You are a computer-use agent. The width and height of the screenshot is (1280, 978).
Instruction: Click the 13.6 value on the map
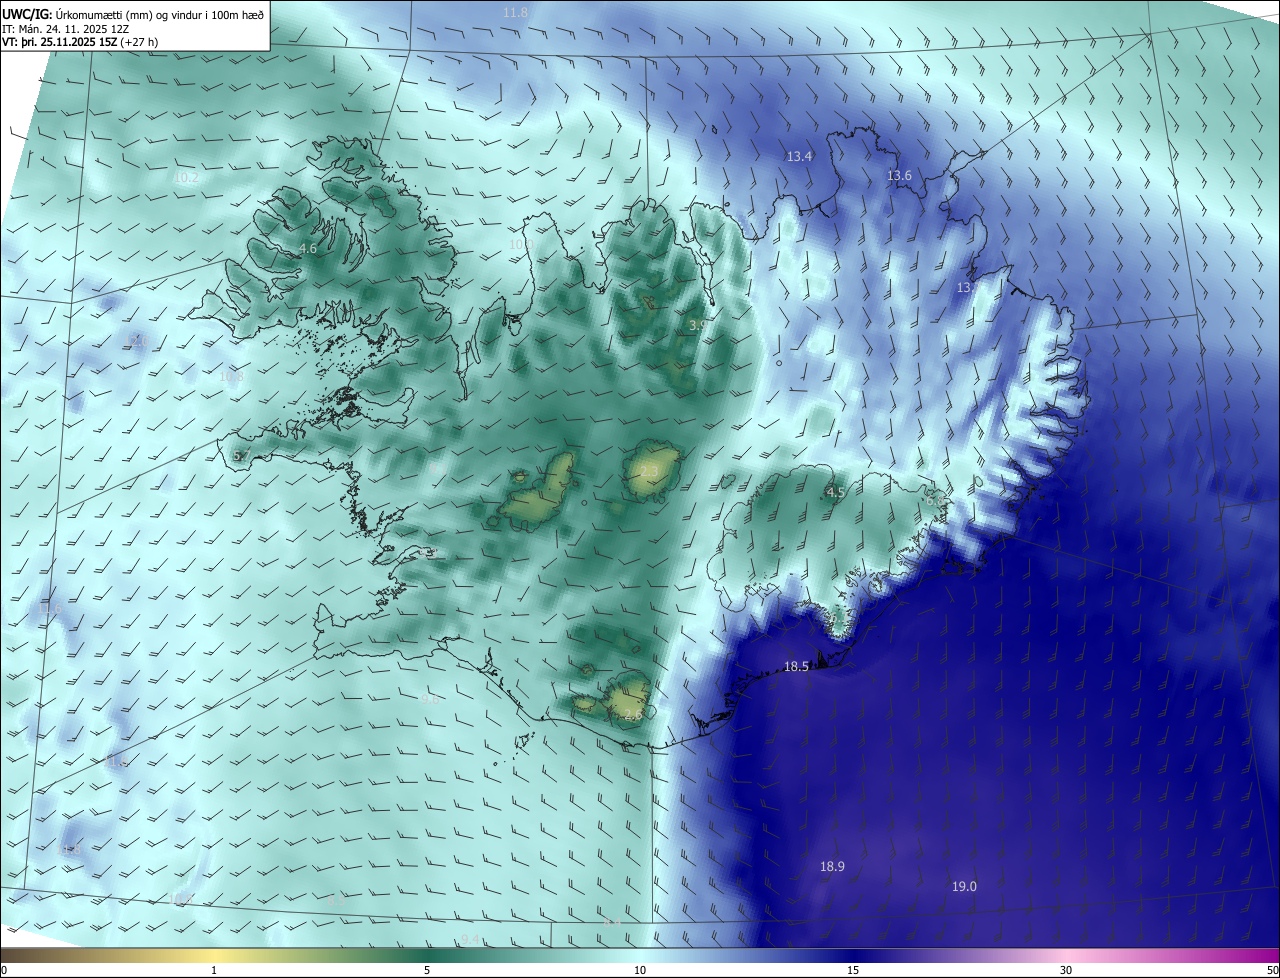(899, 175)
